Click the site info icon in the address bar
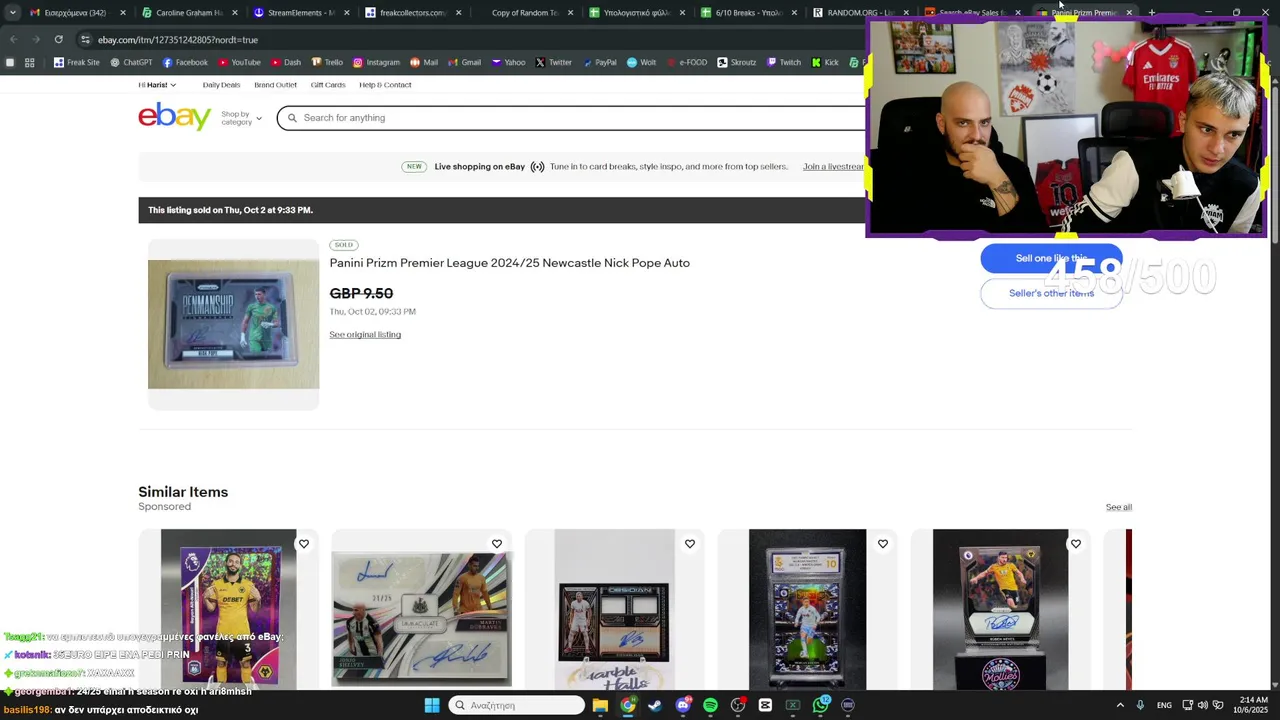1280x720 pixels. 86,39
